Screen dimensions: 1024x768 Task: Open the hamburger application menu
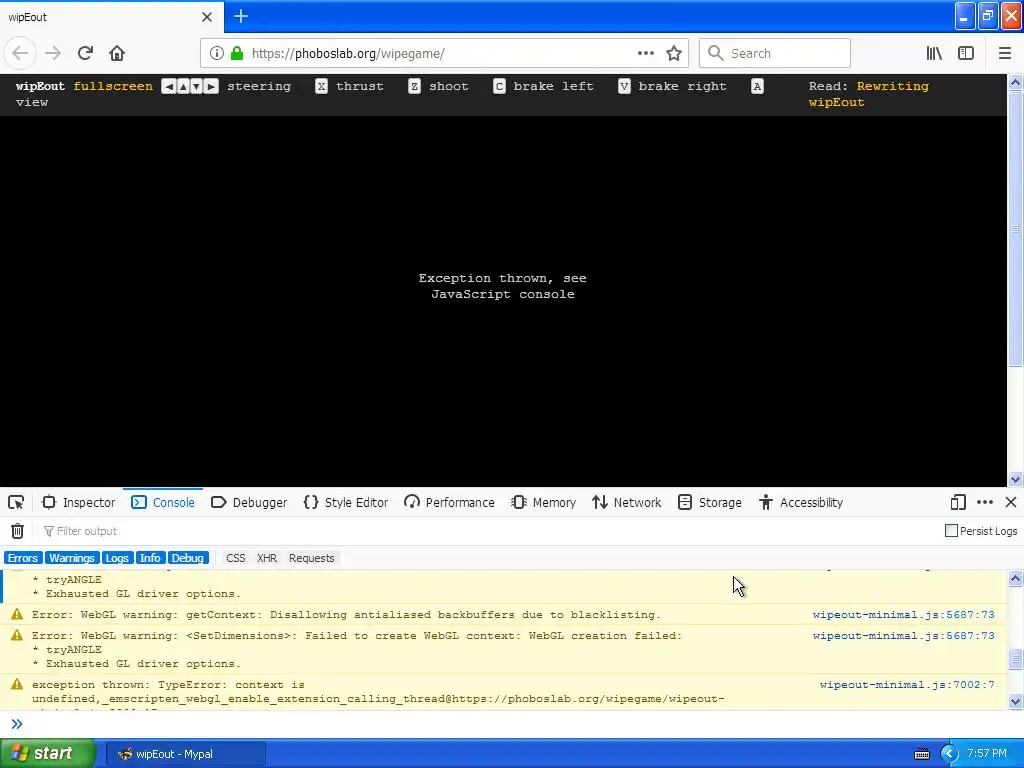tap(1004, 54)
